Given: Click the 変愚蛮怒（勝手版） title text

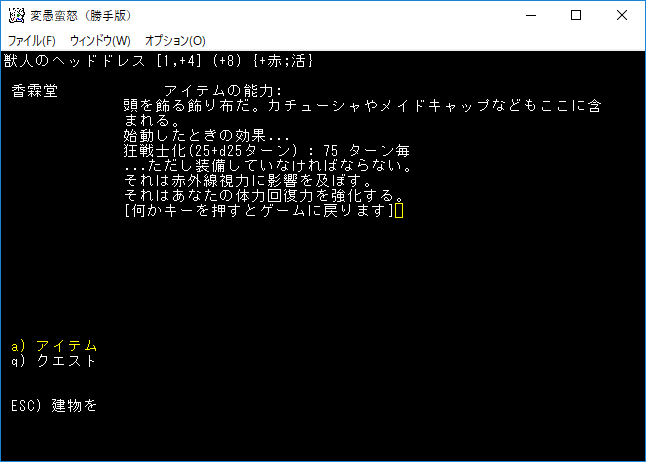Looking at the screenshot, I should click(x=78, y=15).
